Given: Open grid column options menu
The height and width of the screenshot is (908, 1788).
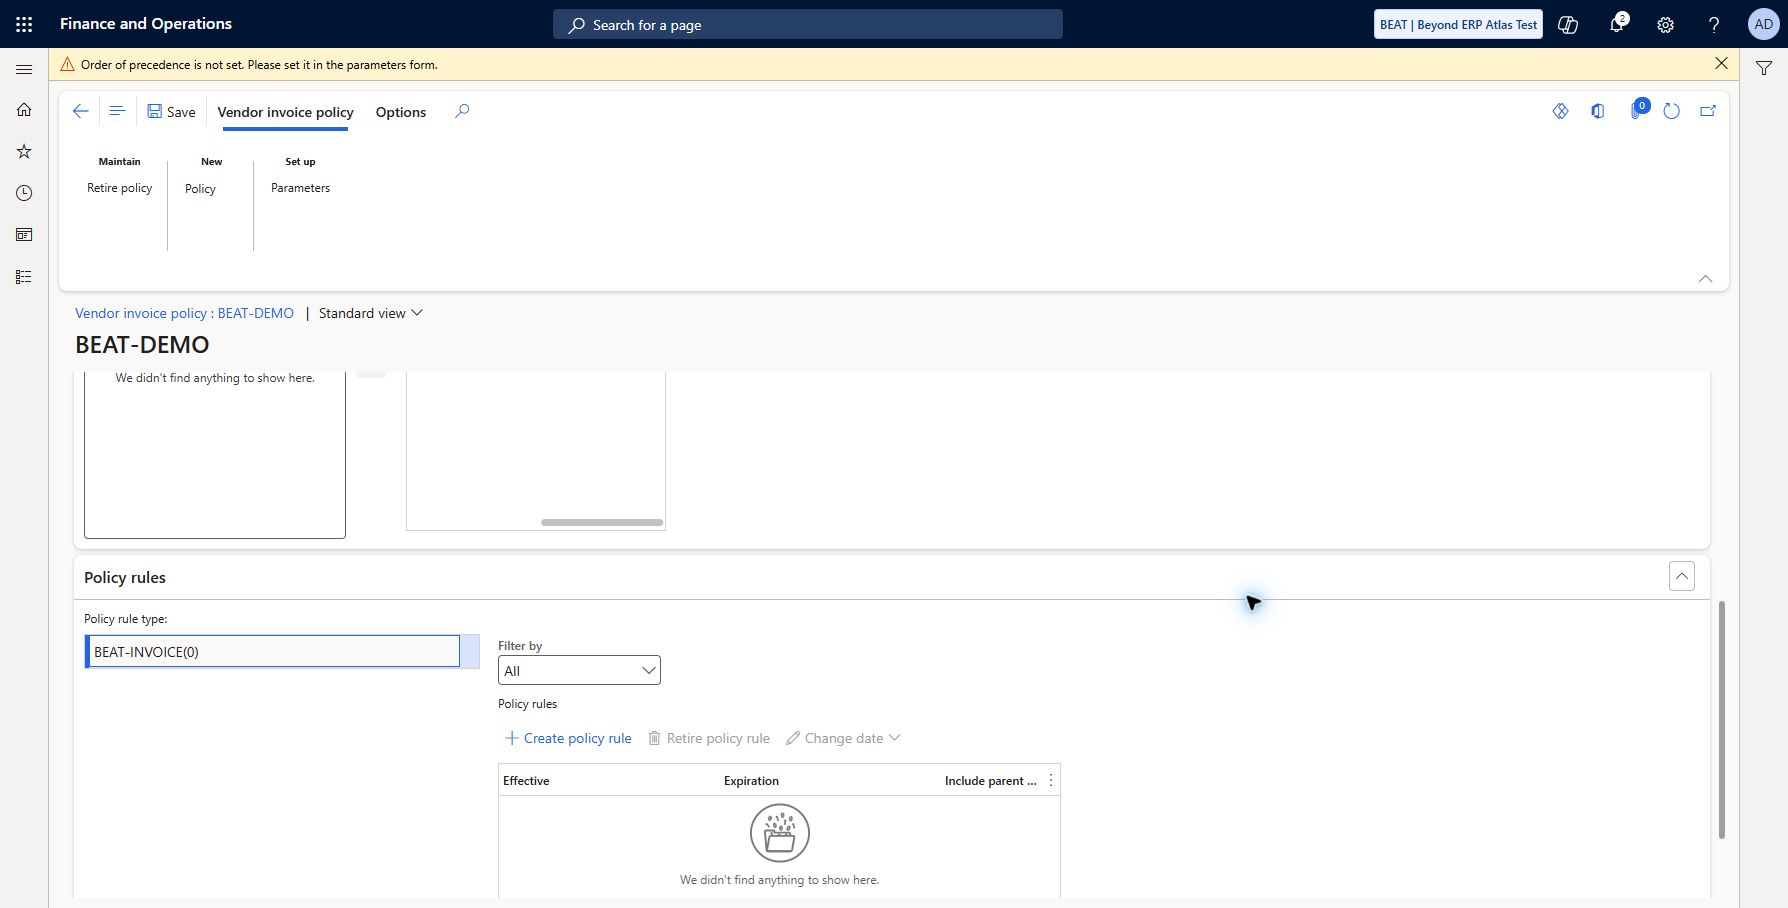Looking at the screenshot, I should [x=1051, y=780].
